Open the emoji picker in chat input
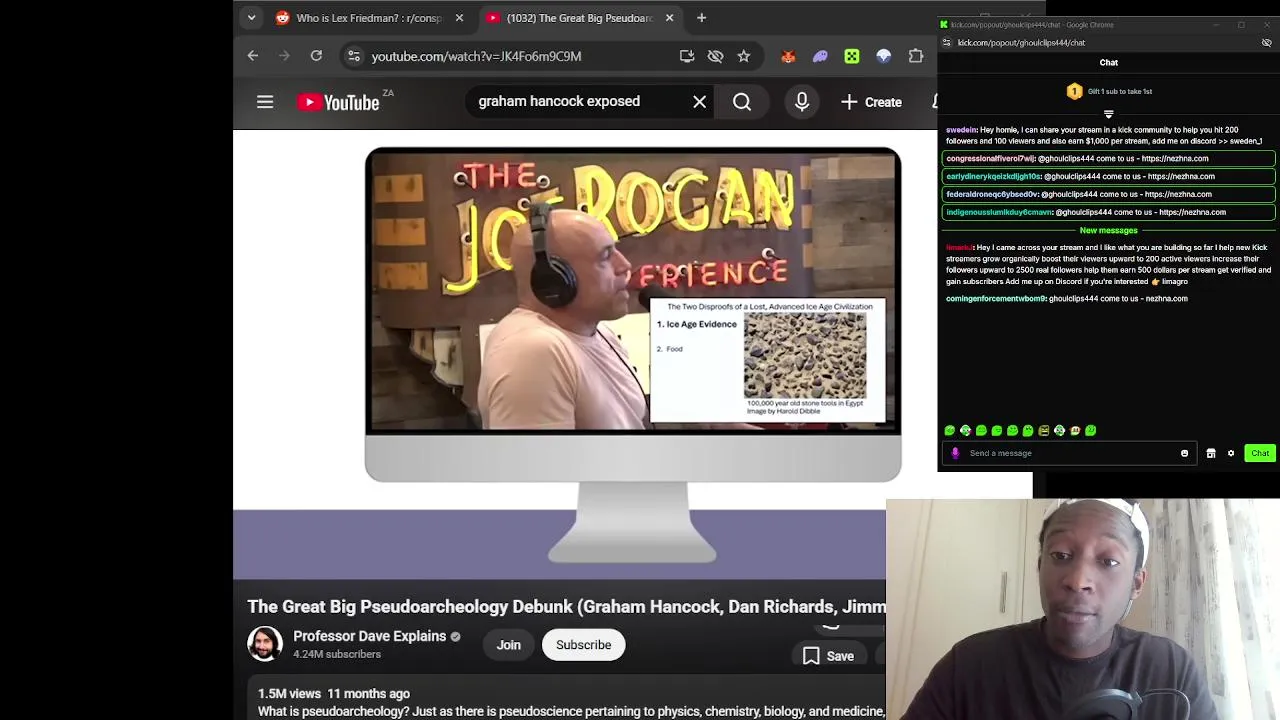The image size is (1280, 720). 1184,453
